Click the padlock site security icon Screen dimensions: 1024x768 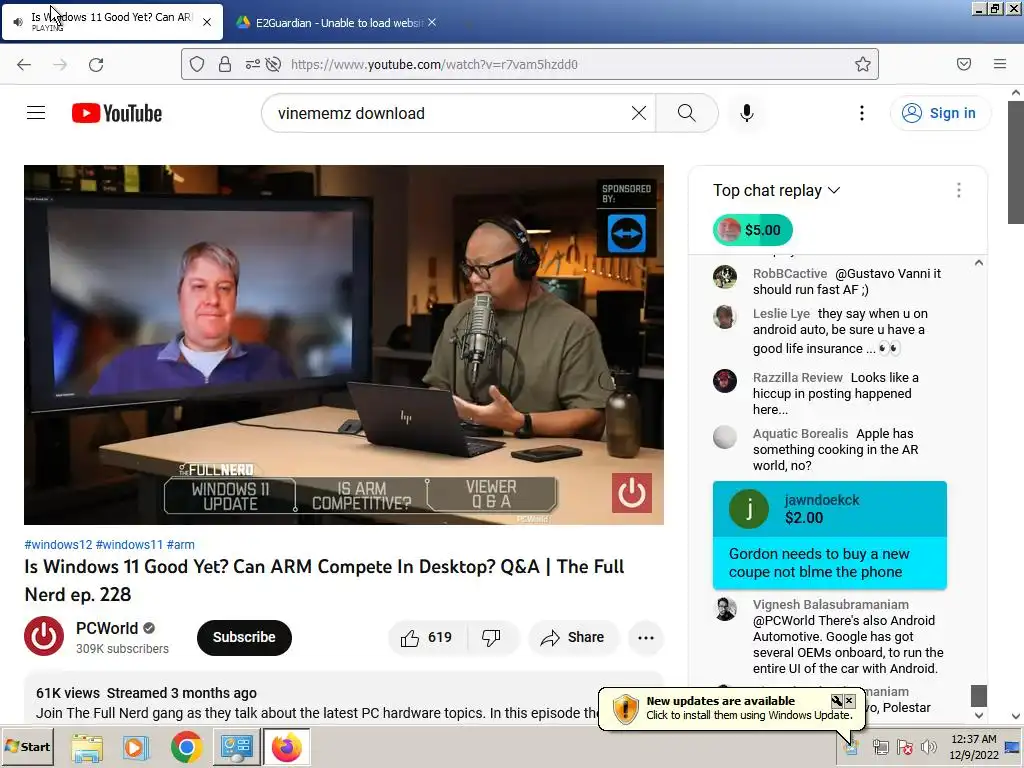pos(225,64)
